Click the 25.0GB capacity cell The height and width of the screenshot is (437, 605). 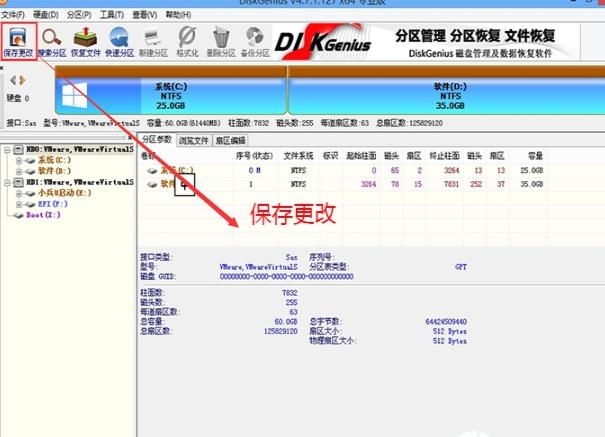pyautogui.click(x=531, y=170)
